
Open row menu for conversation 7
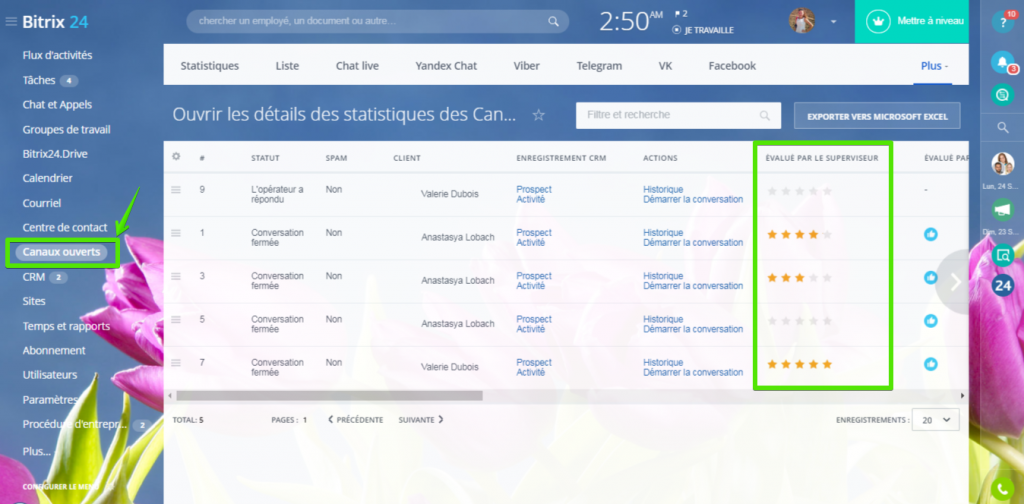(x=176, y=363)
